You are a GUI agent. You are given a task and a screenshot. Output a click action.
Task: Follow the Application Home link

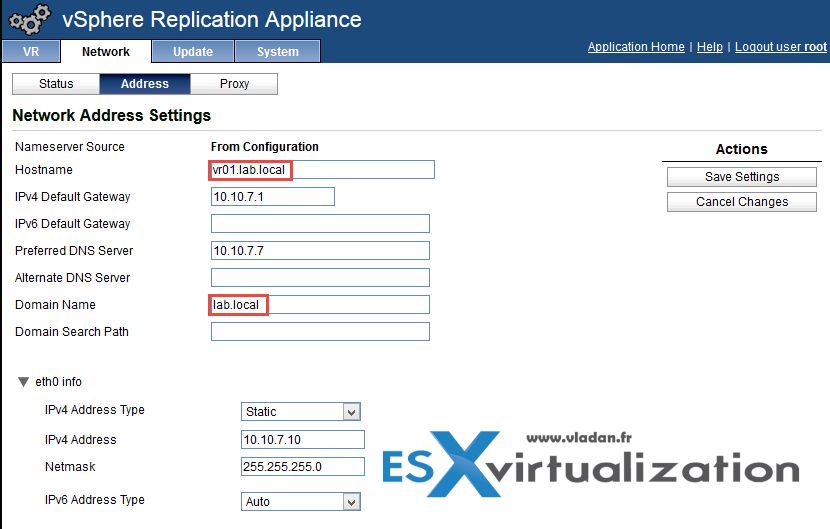click(636, 47)
